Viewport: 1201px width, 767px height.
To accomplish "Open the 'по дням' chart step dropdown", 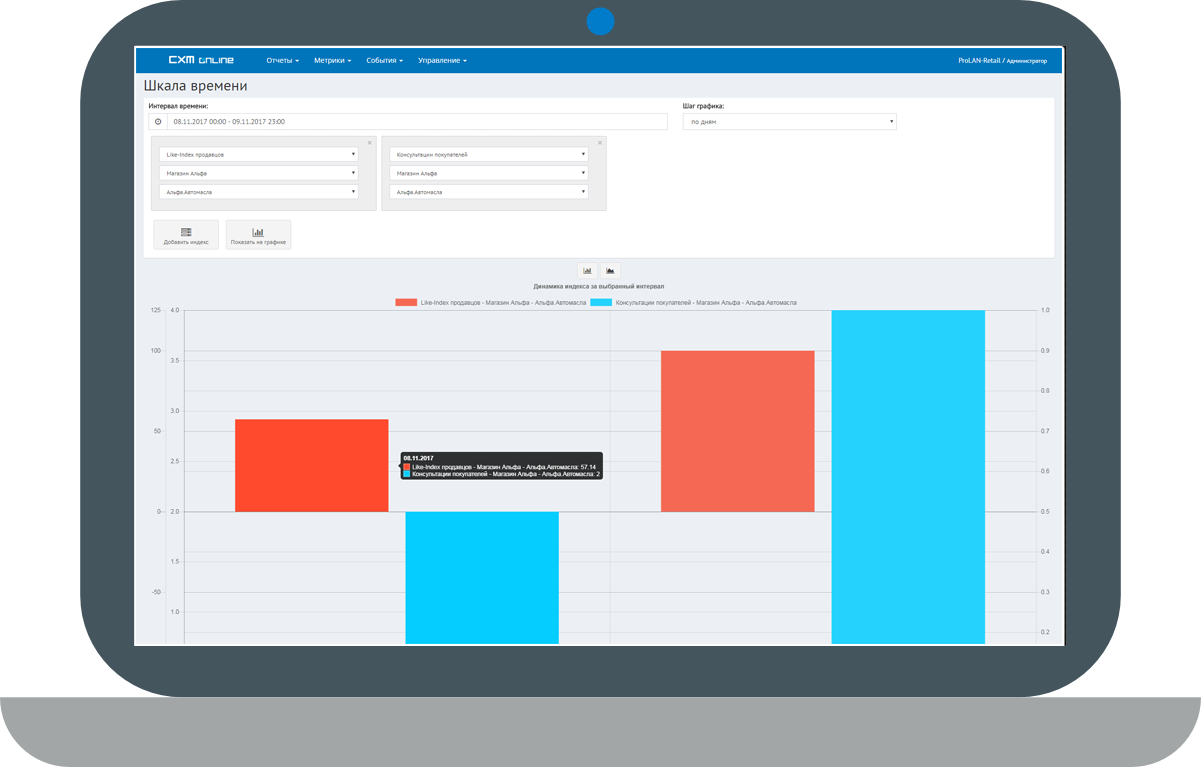I will (789, 122).
